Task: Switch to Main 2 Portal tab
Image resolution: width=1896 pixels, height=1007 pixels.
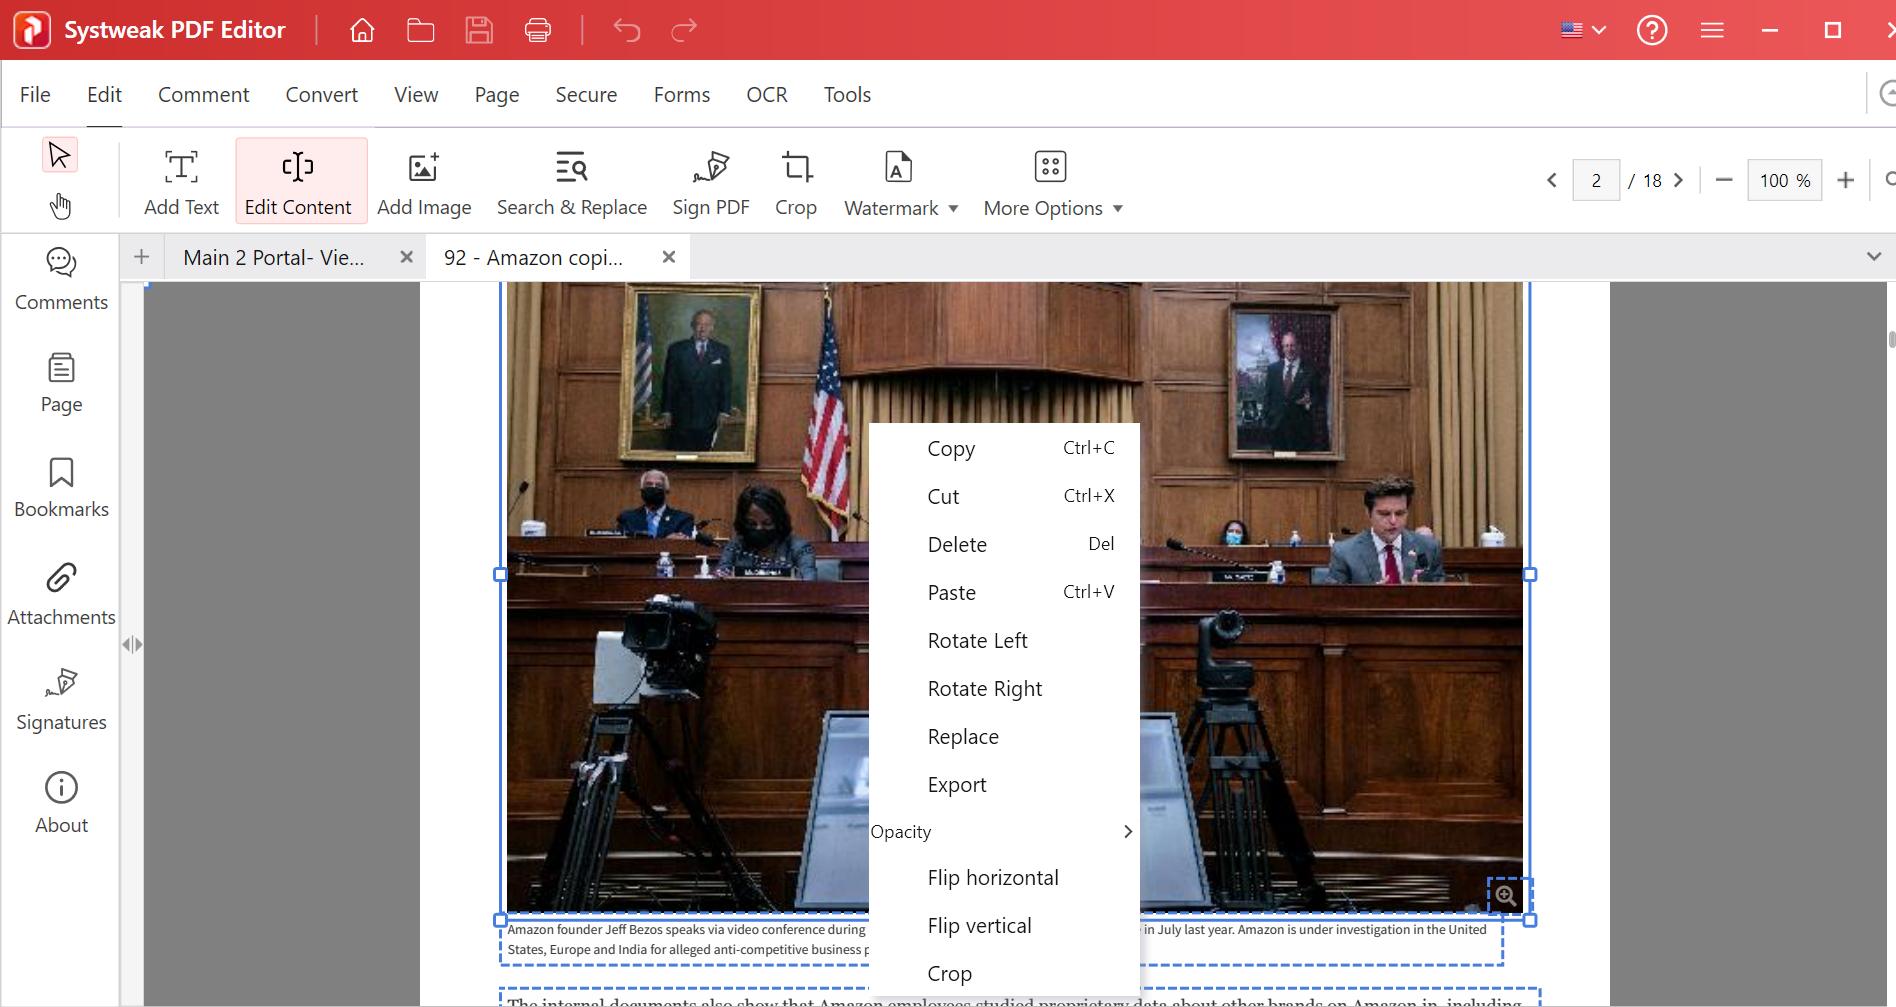Action: [x=273, y=257]
